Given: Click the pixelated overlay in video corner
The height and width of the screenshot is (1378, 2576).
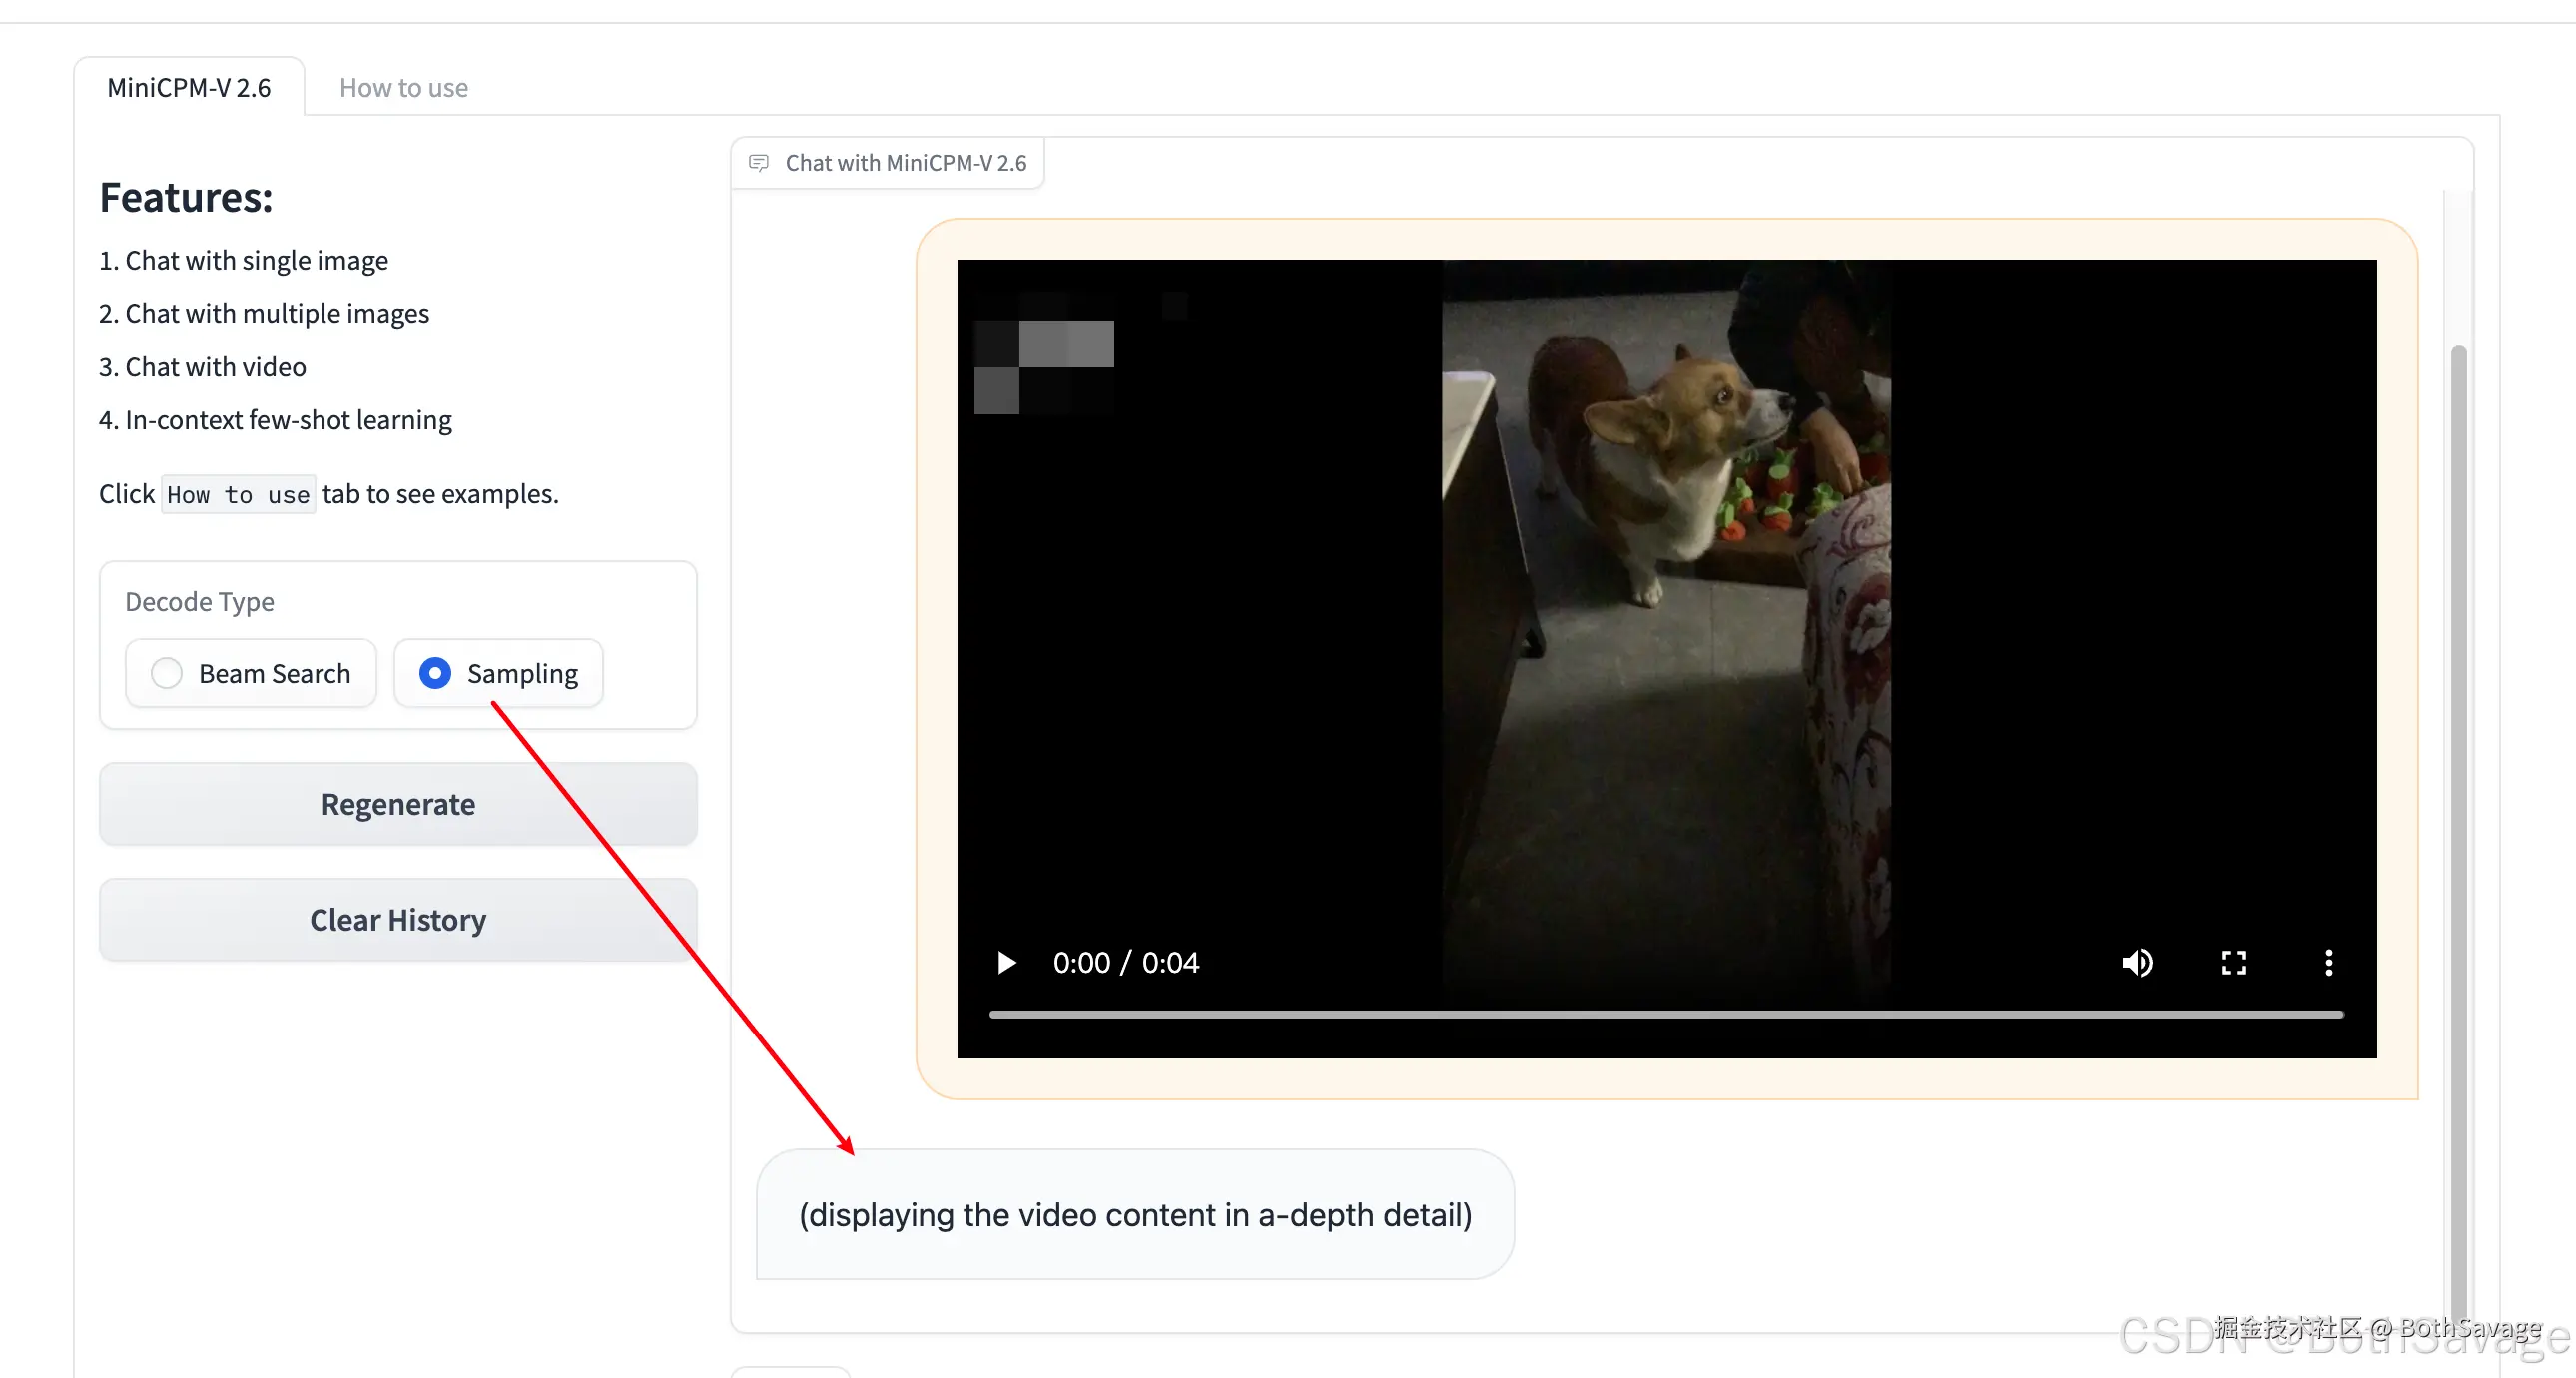Looking at the screenshot, I should point(1044,365).
